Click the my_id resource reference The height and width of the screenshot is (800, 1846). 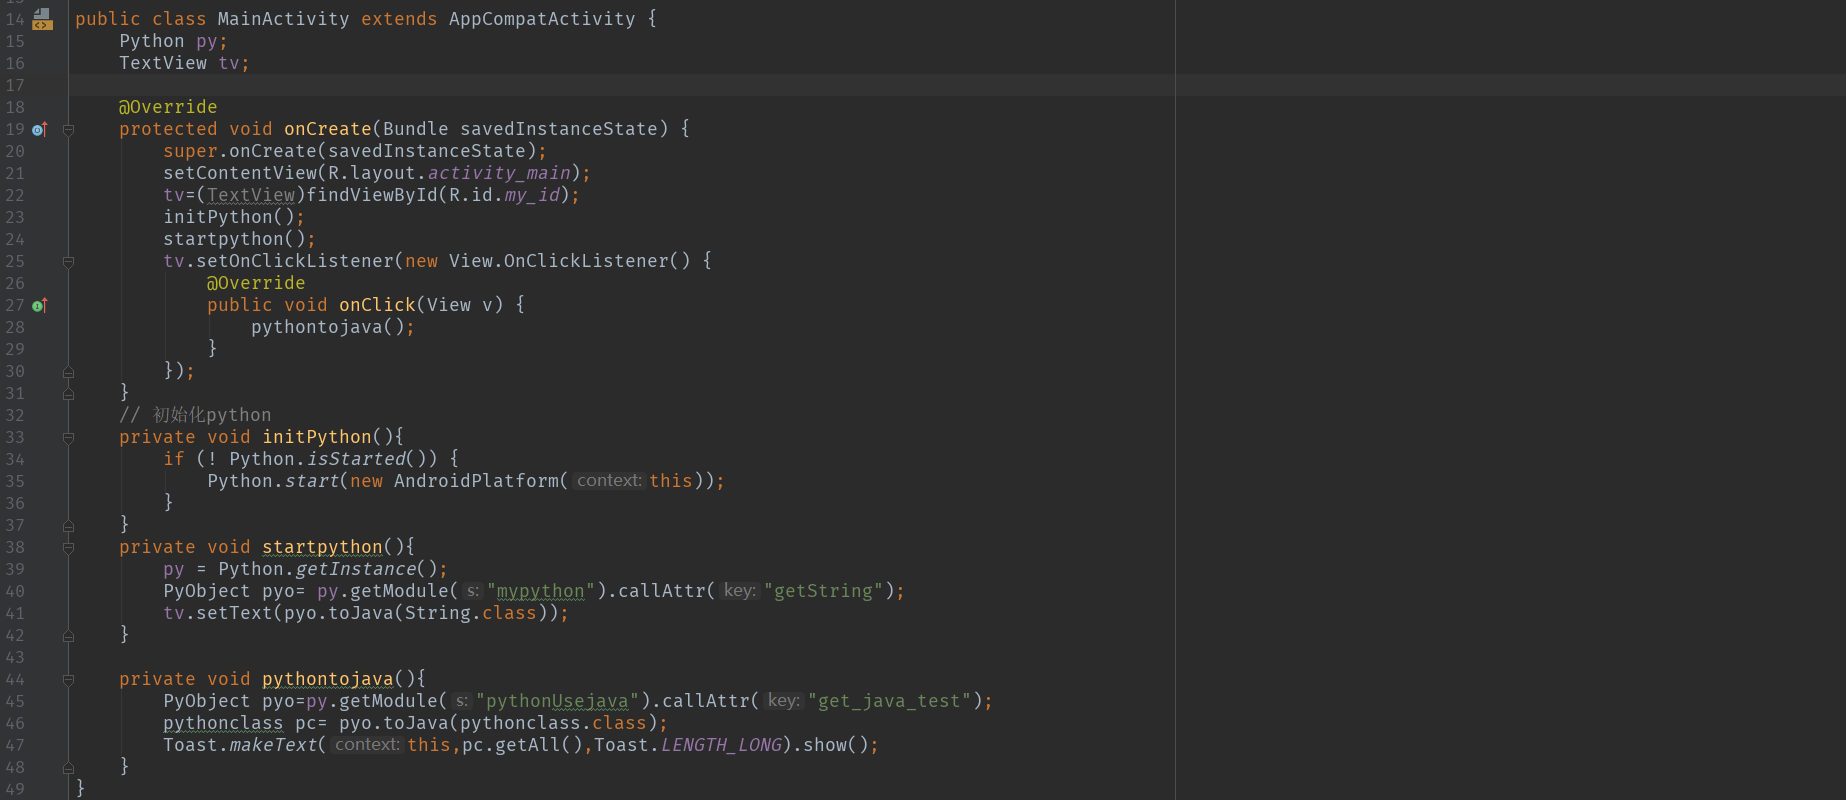pos(531,195)
